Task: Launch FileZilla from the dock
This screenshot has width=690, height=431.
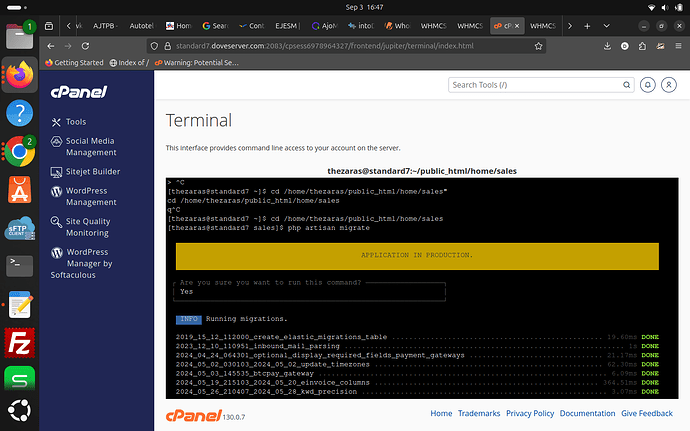Action: (x=19, y=343)
